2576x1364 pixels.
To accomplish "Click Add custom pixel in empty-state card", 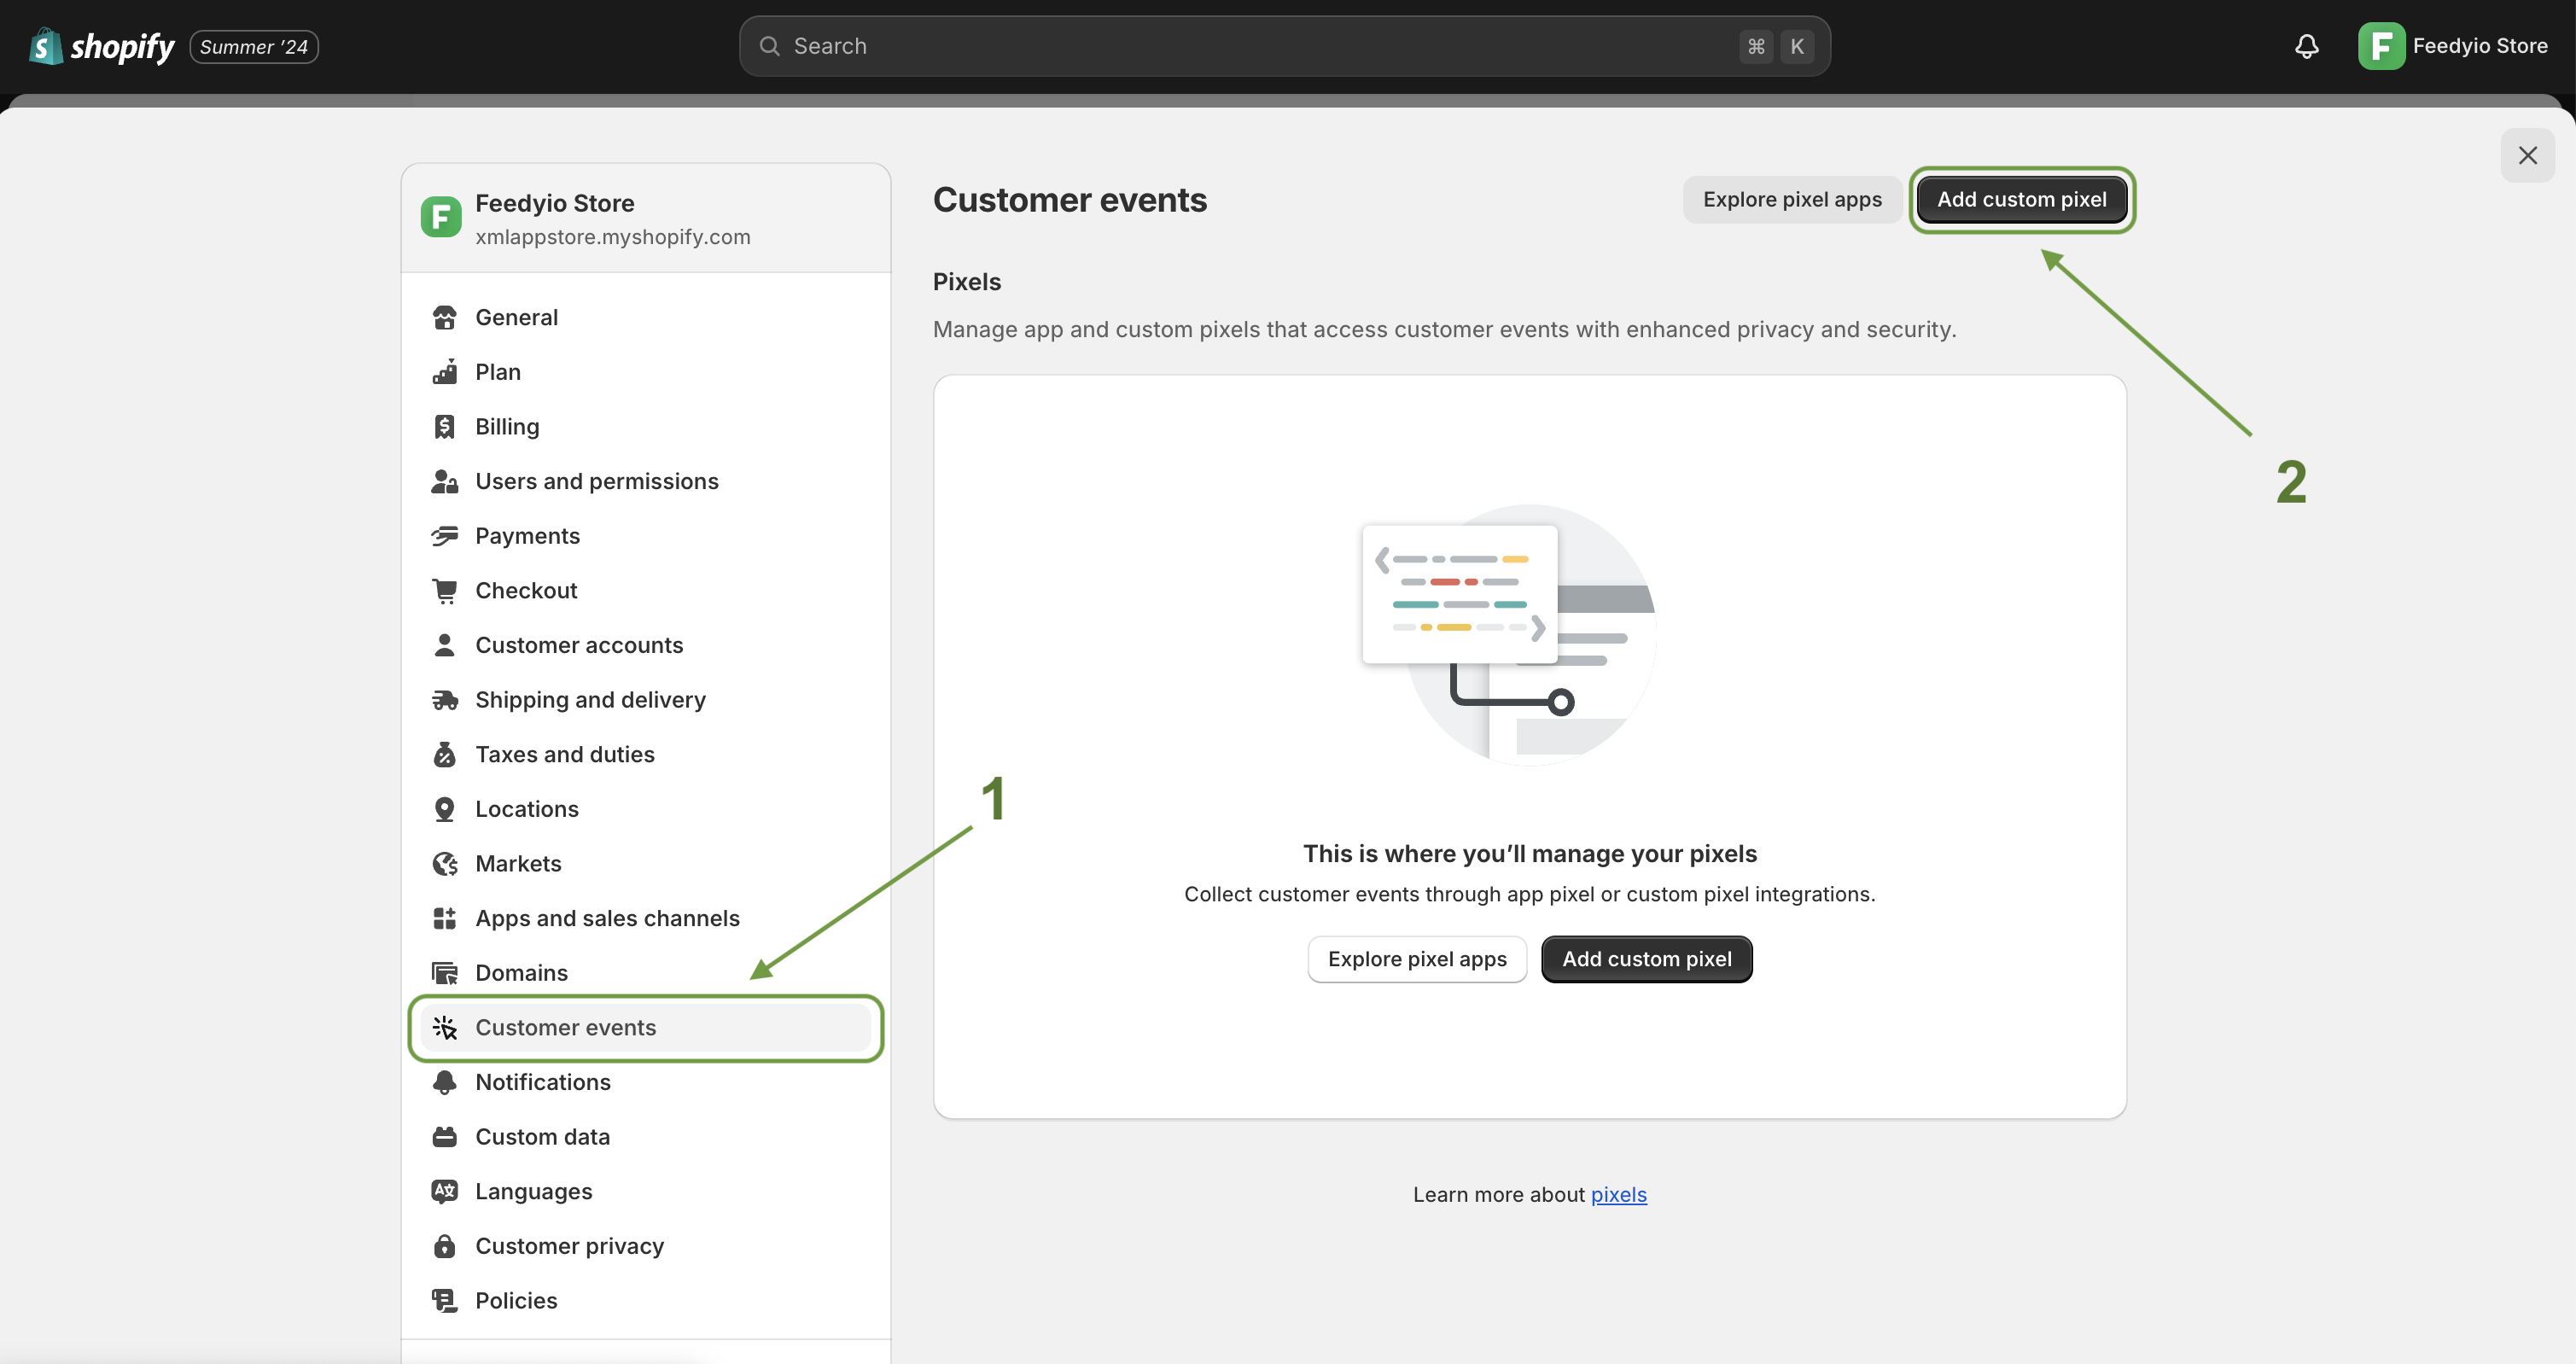I will pyautogui.click(x=1646, y=959).
